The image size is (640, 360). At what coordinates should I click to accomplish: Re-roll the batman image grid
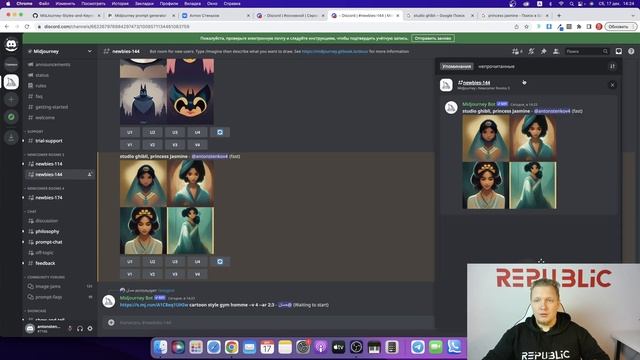(x=220, y=132)
